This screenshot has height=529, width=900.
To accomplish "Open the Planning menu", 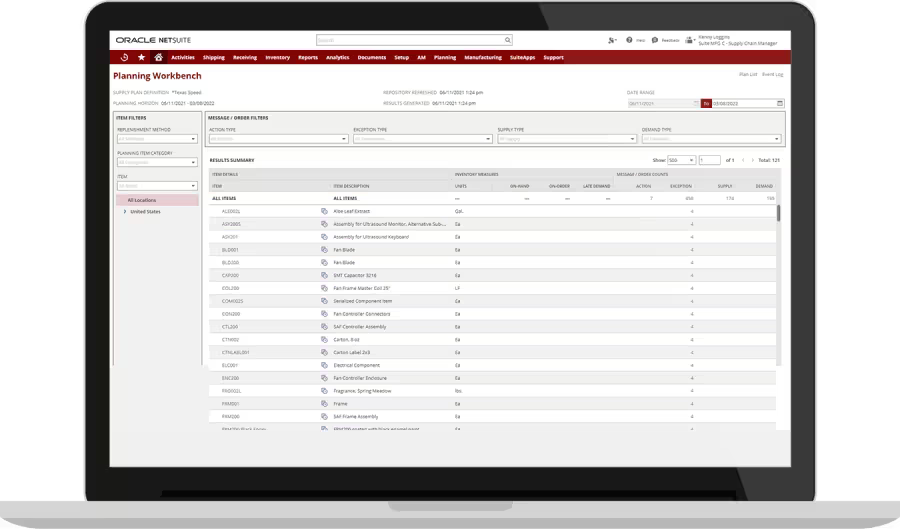I will pyautogui.click(x=445, y=58).
